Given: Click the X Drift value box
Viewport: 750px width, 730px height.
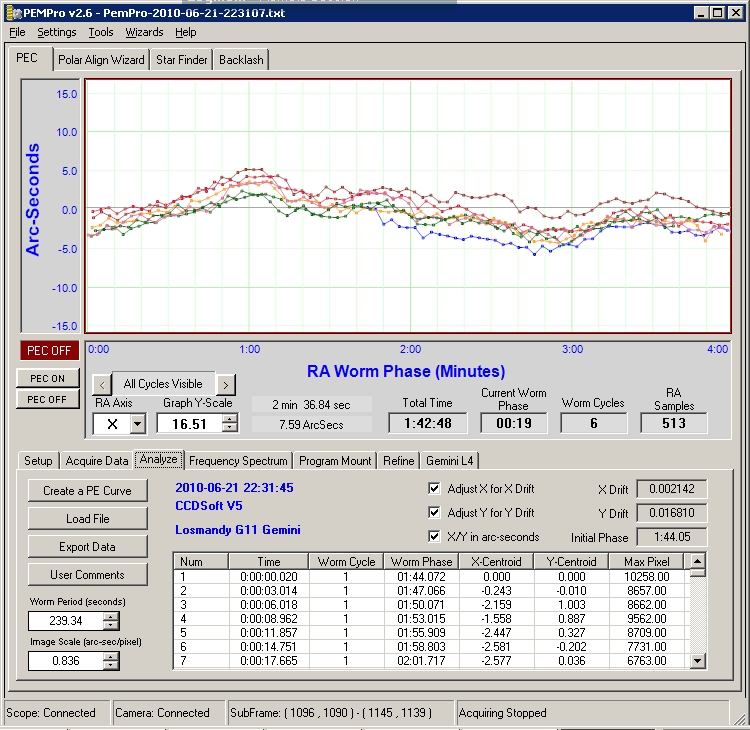Looking at the screenshot, I should (672, 488).
